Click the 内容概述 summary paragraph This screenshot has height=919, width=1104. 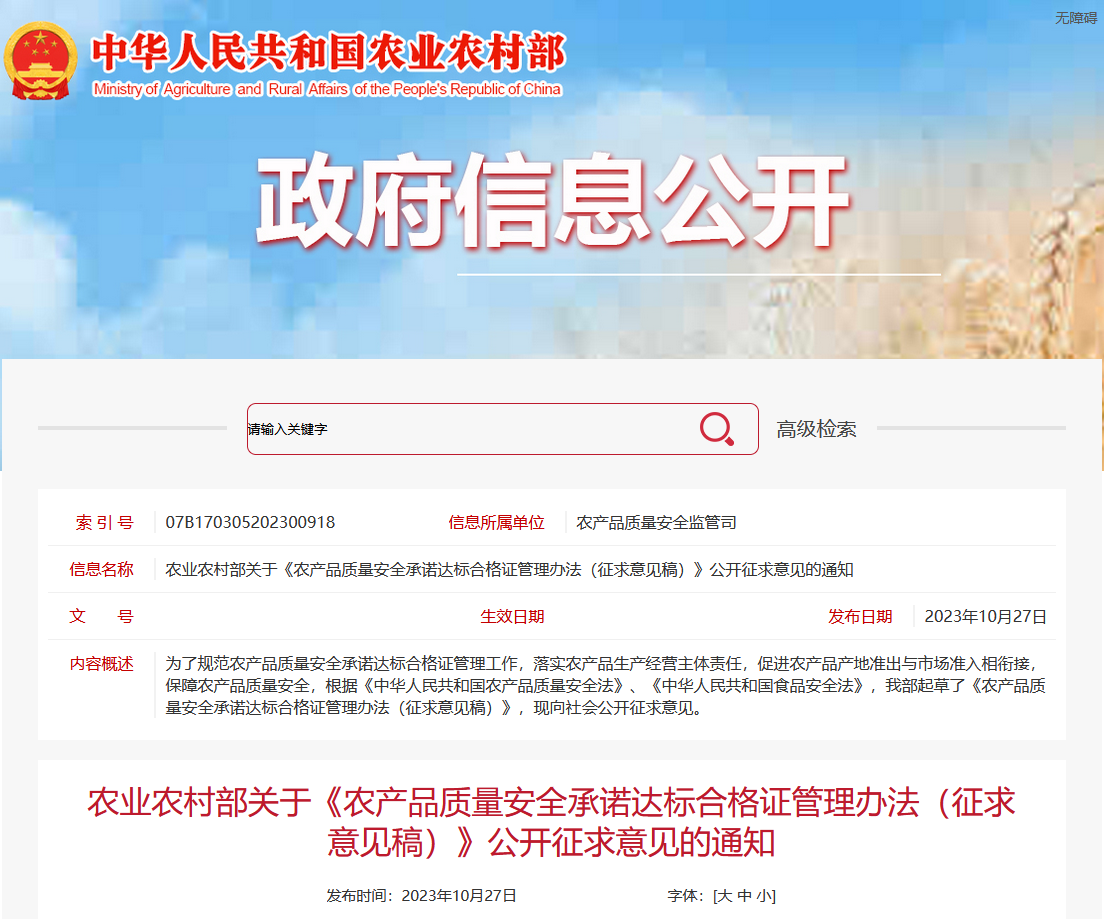click(606, 686)
